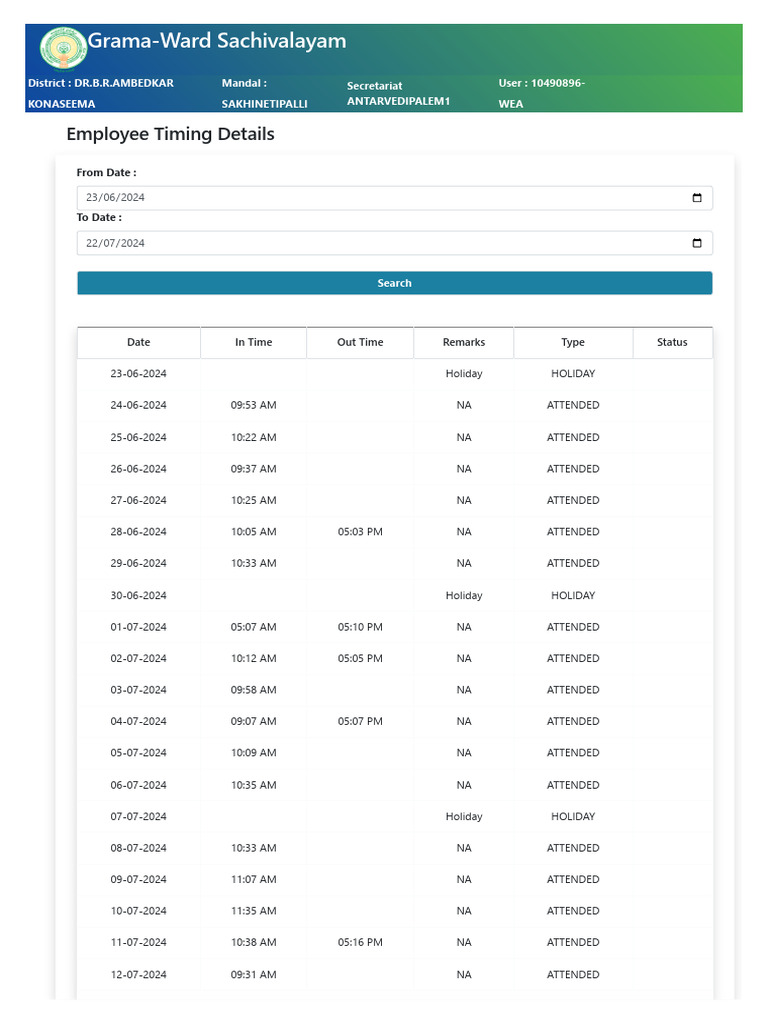
Task: Click HOLIDAY type in 23-06-2024 row
Action: coord(573,374)
